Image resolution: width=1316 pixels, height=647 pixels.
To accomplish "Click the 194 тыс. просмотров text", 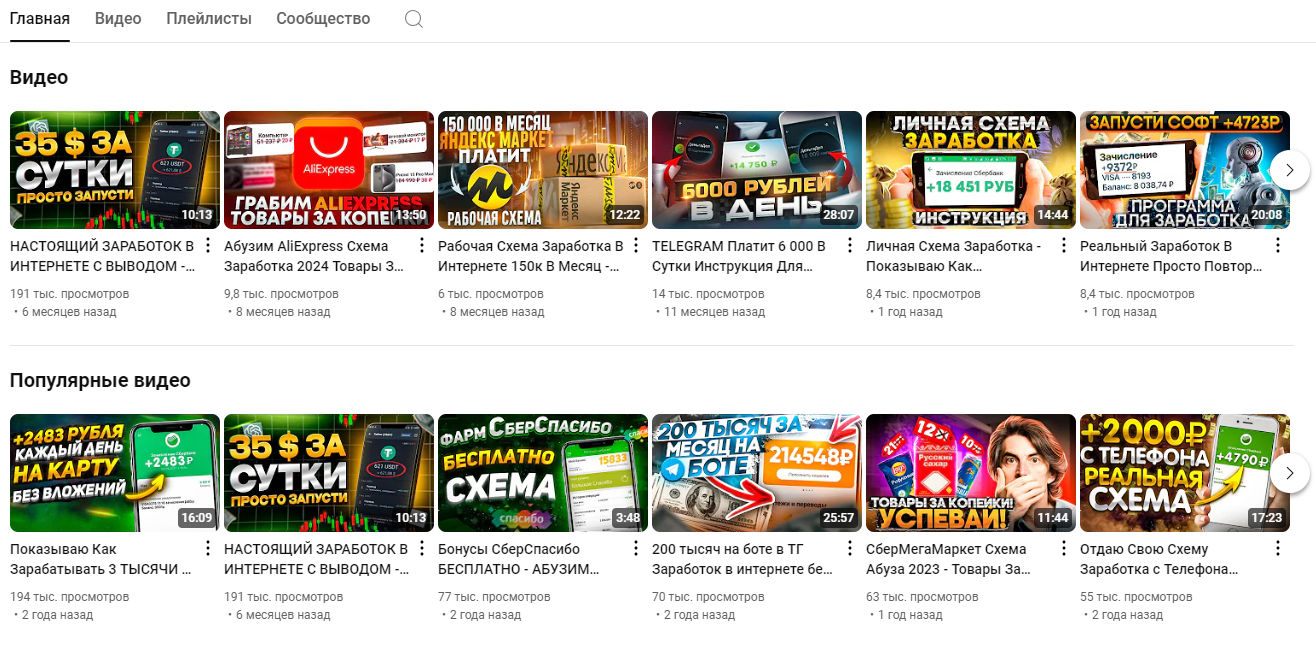I will point(69,597).
